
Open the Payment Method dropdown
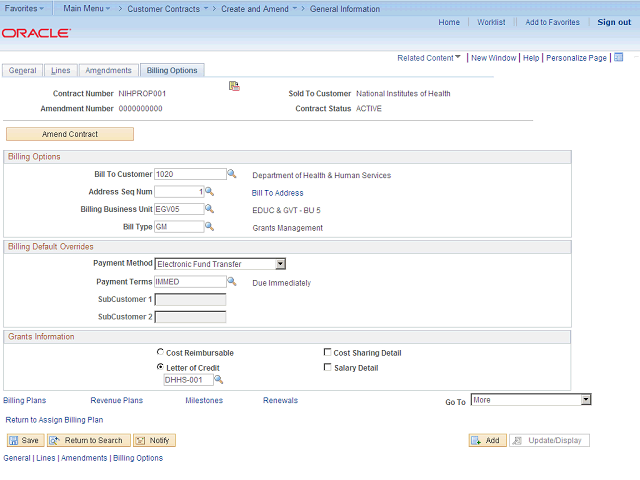(220, 264)
